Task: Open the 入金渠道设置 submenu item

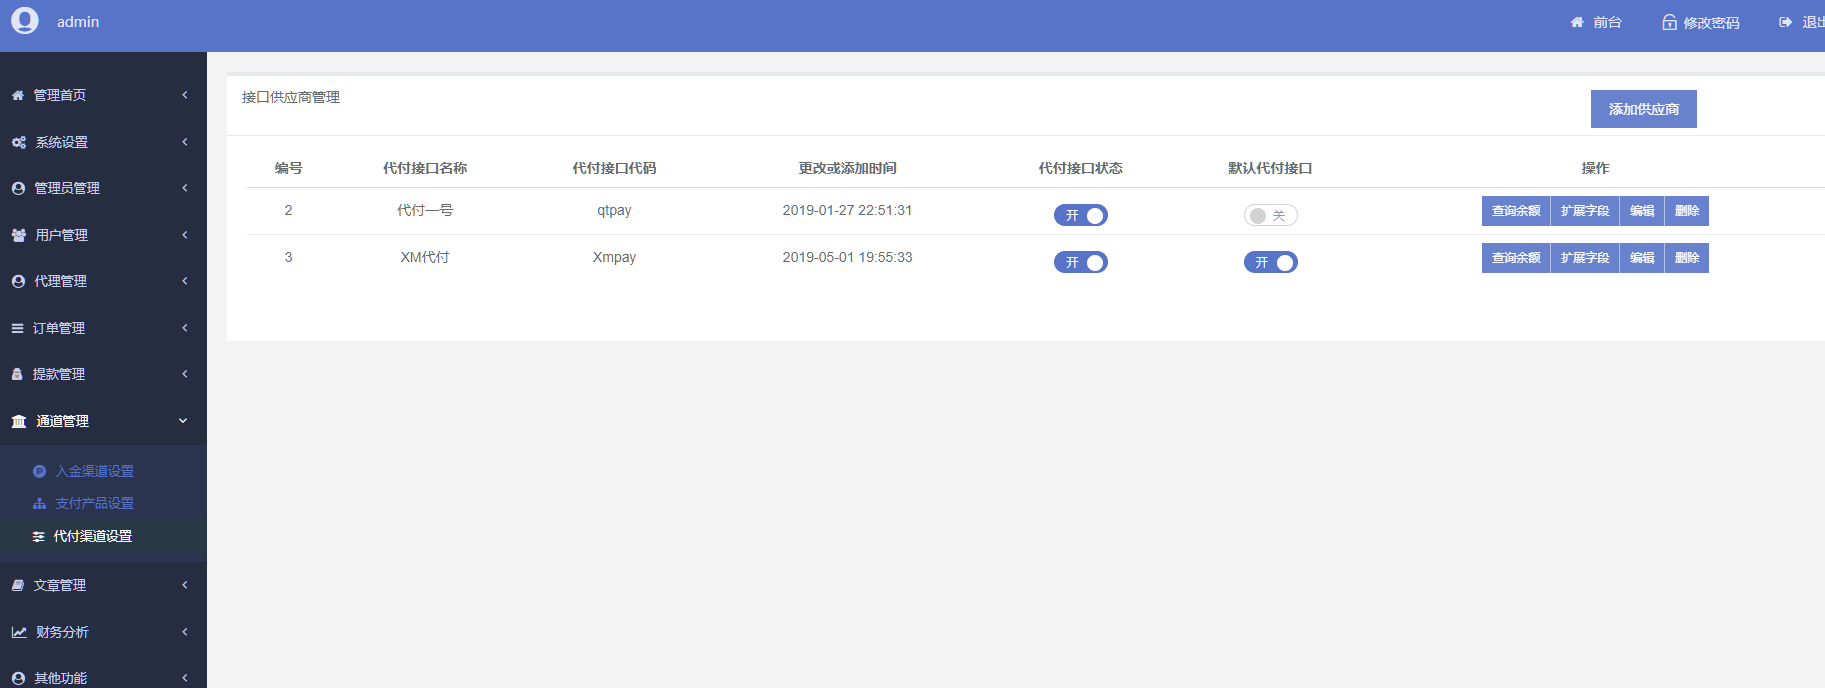Action: coord(94,471)
